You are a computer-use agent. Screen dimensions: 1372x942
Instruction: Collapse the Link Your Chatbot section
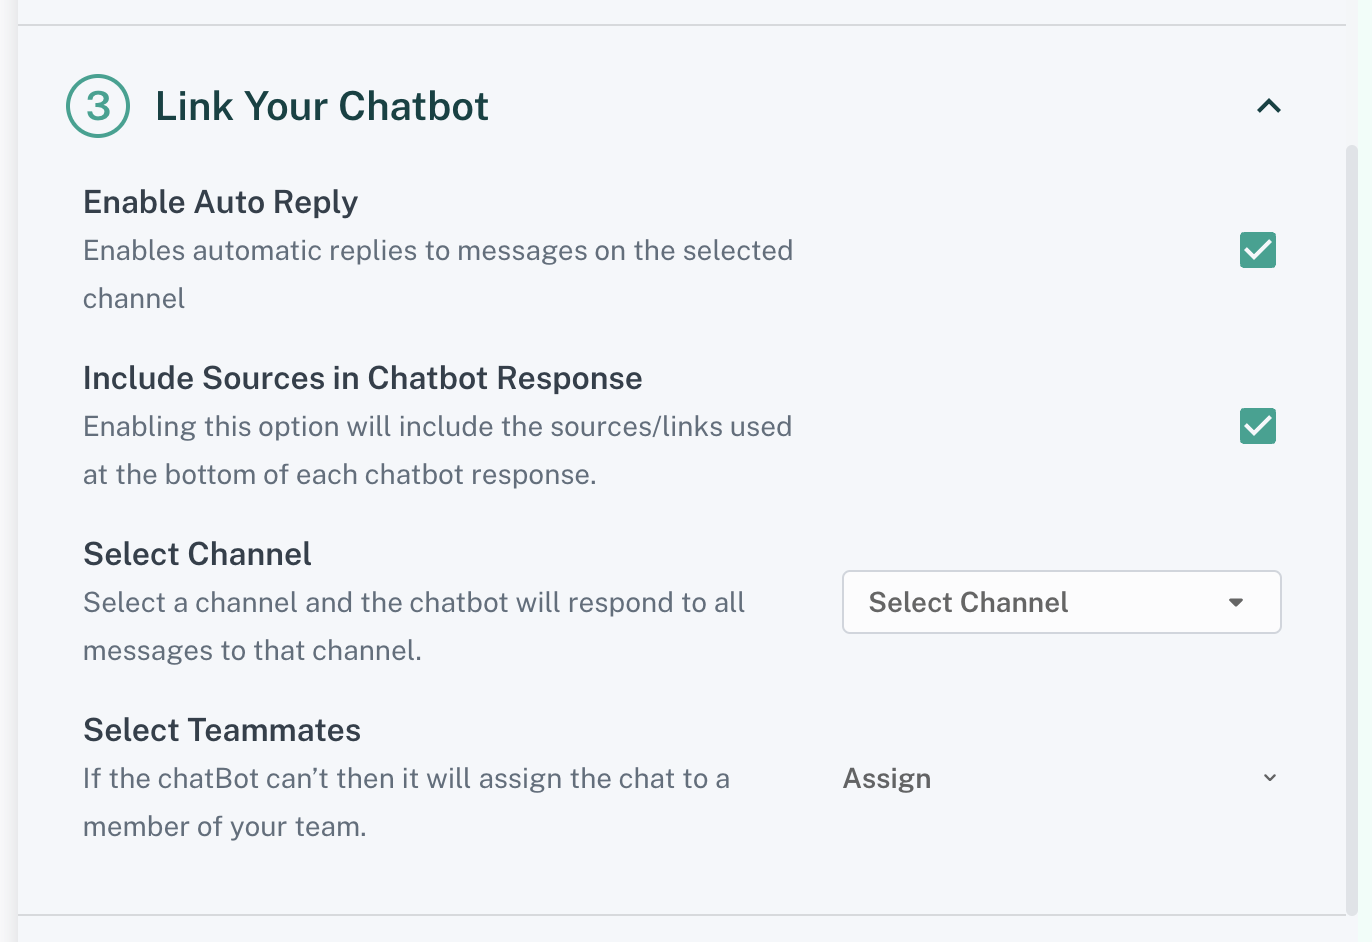pyautogui.click(x=1268, y=106)
